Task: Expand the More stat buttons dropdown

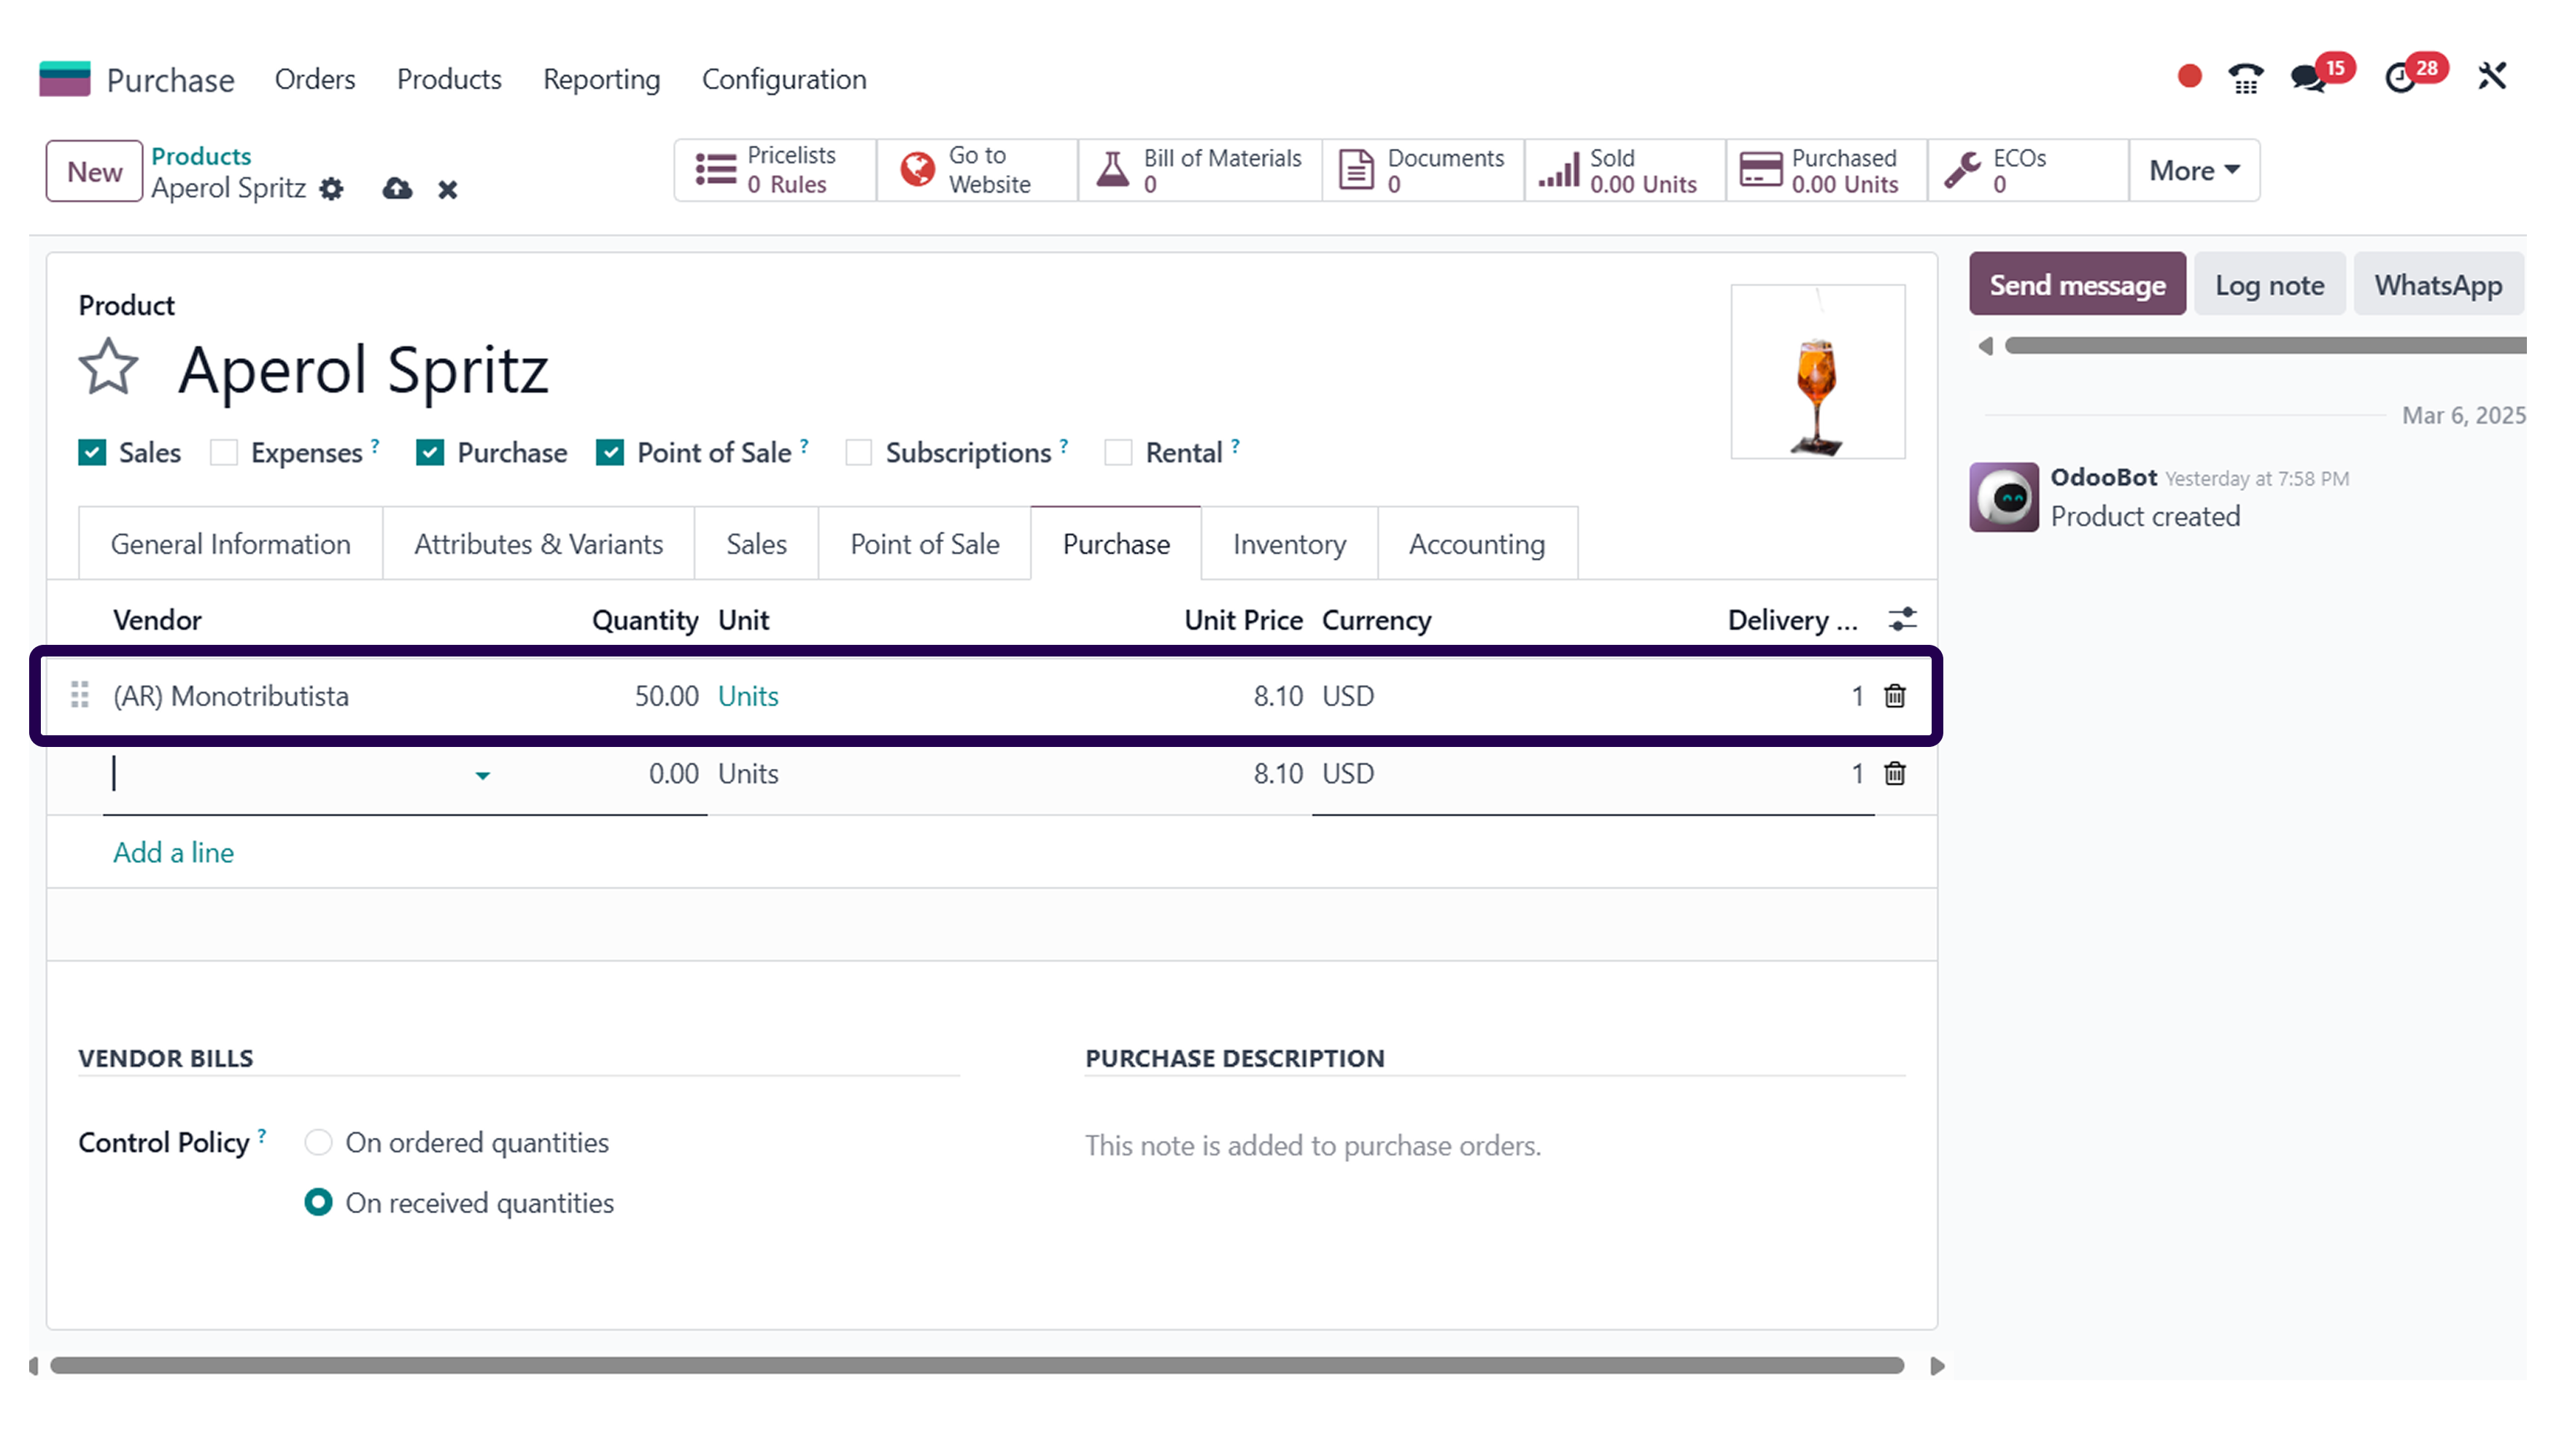Action: [2194, 170]
